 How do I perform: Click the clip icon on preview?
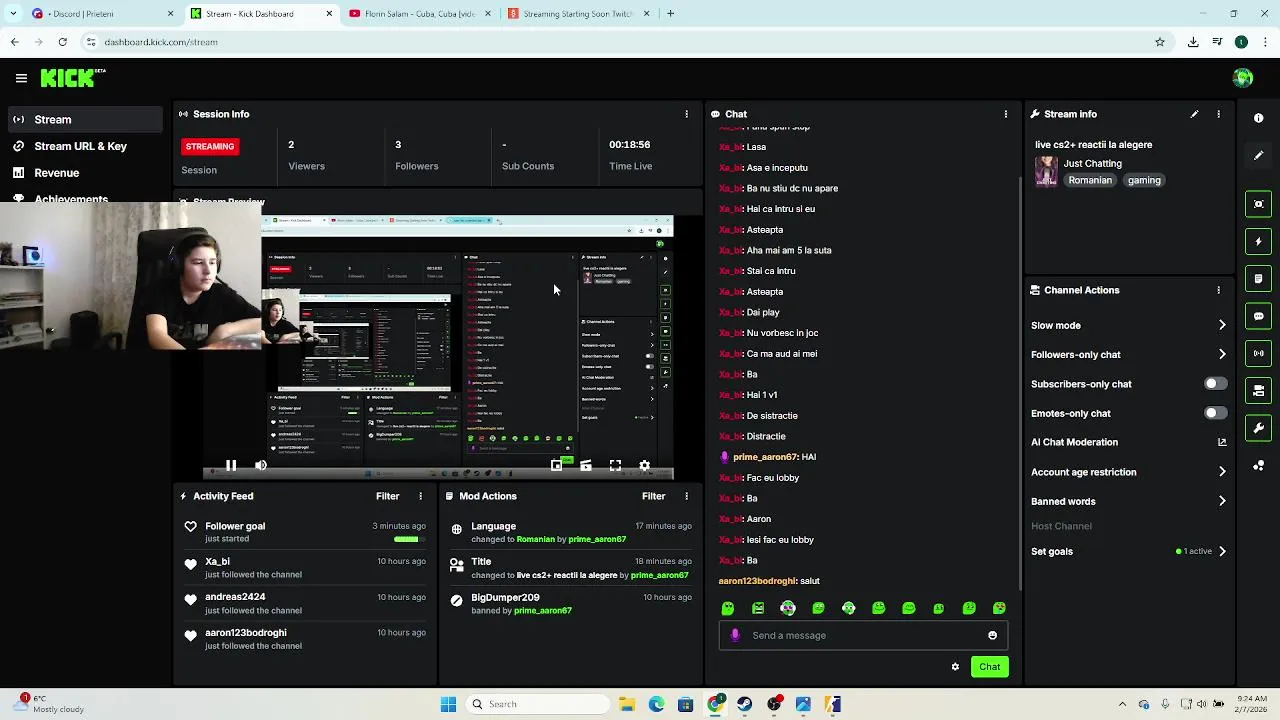[x=586, y=465]
